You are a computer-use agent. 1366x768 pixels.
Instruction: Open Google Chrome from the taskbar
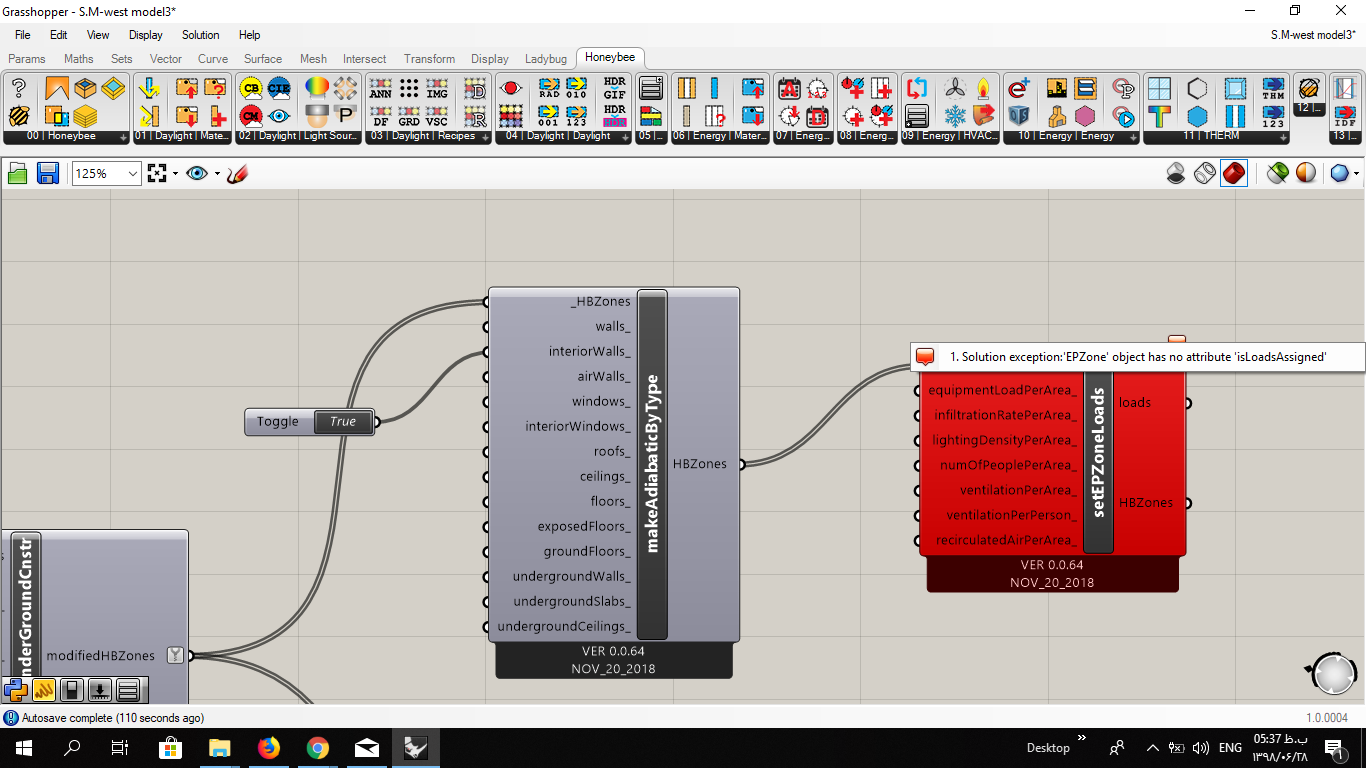[318, 748]
